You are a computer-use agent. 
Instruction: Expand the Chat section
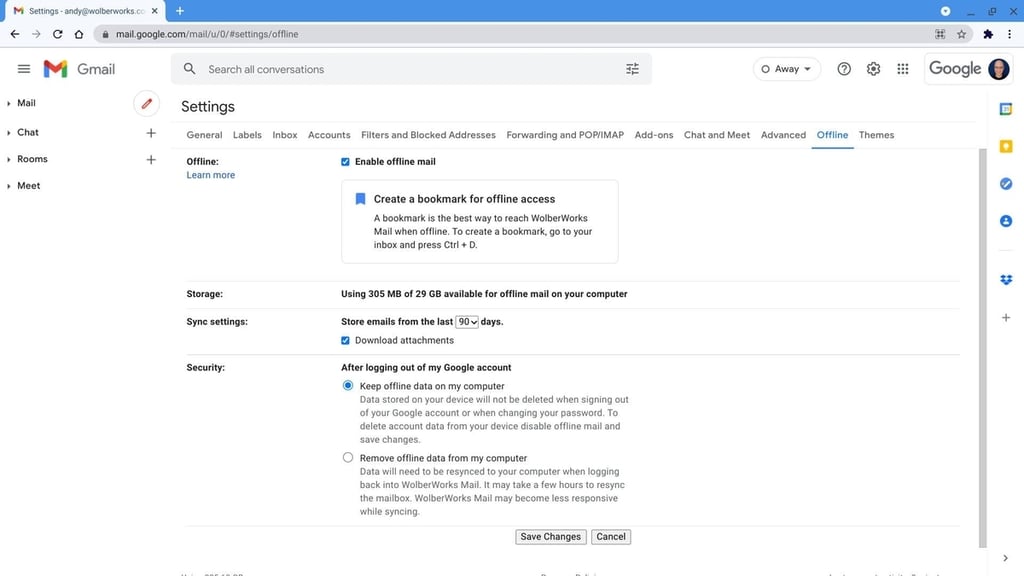pos(8,133)
